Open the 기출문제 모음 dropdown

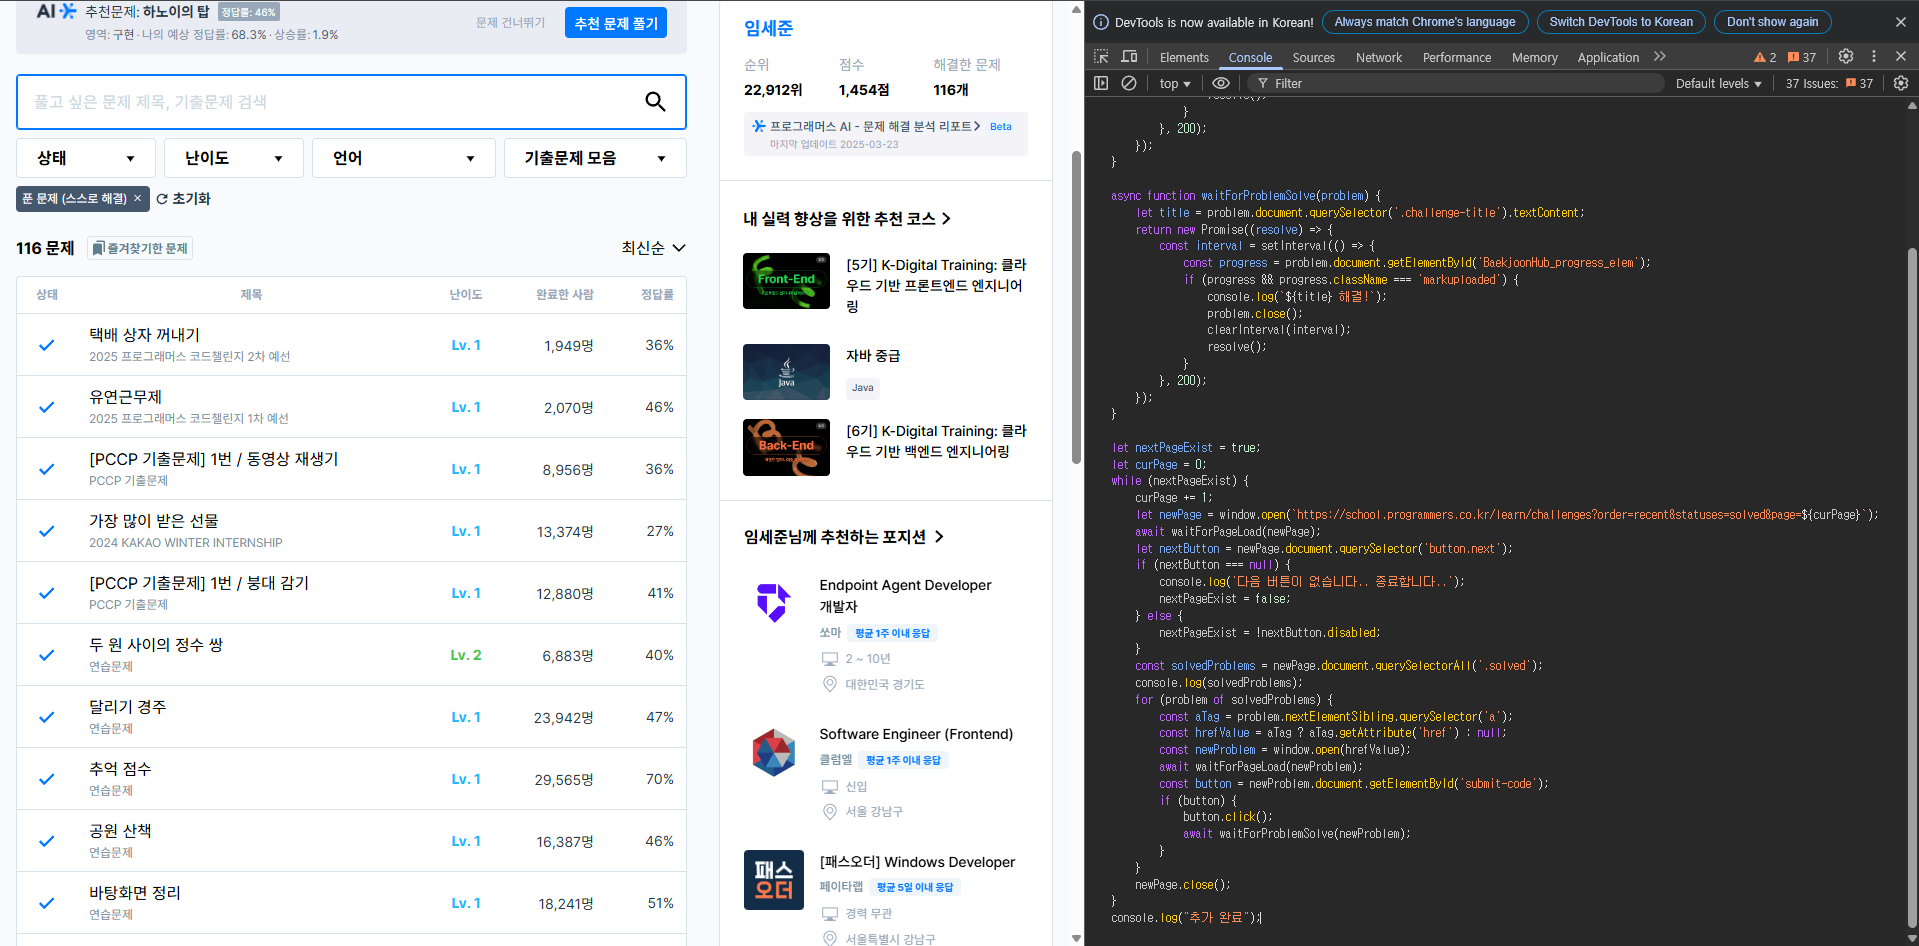point(595,158)
